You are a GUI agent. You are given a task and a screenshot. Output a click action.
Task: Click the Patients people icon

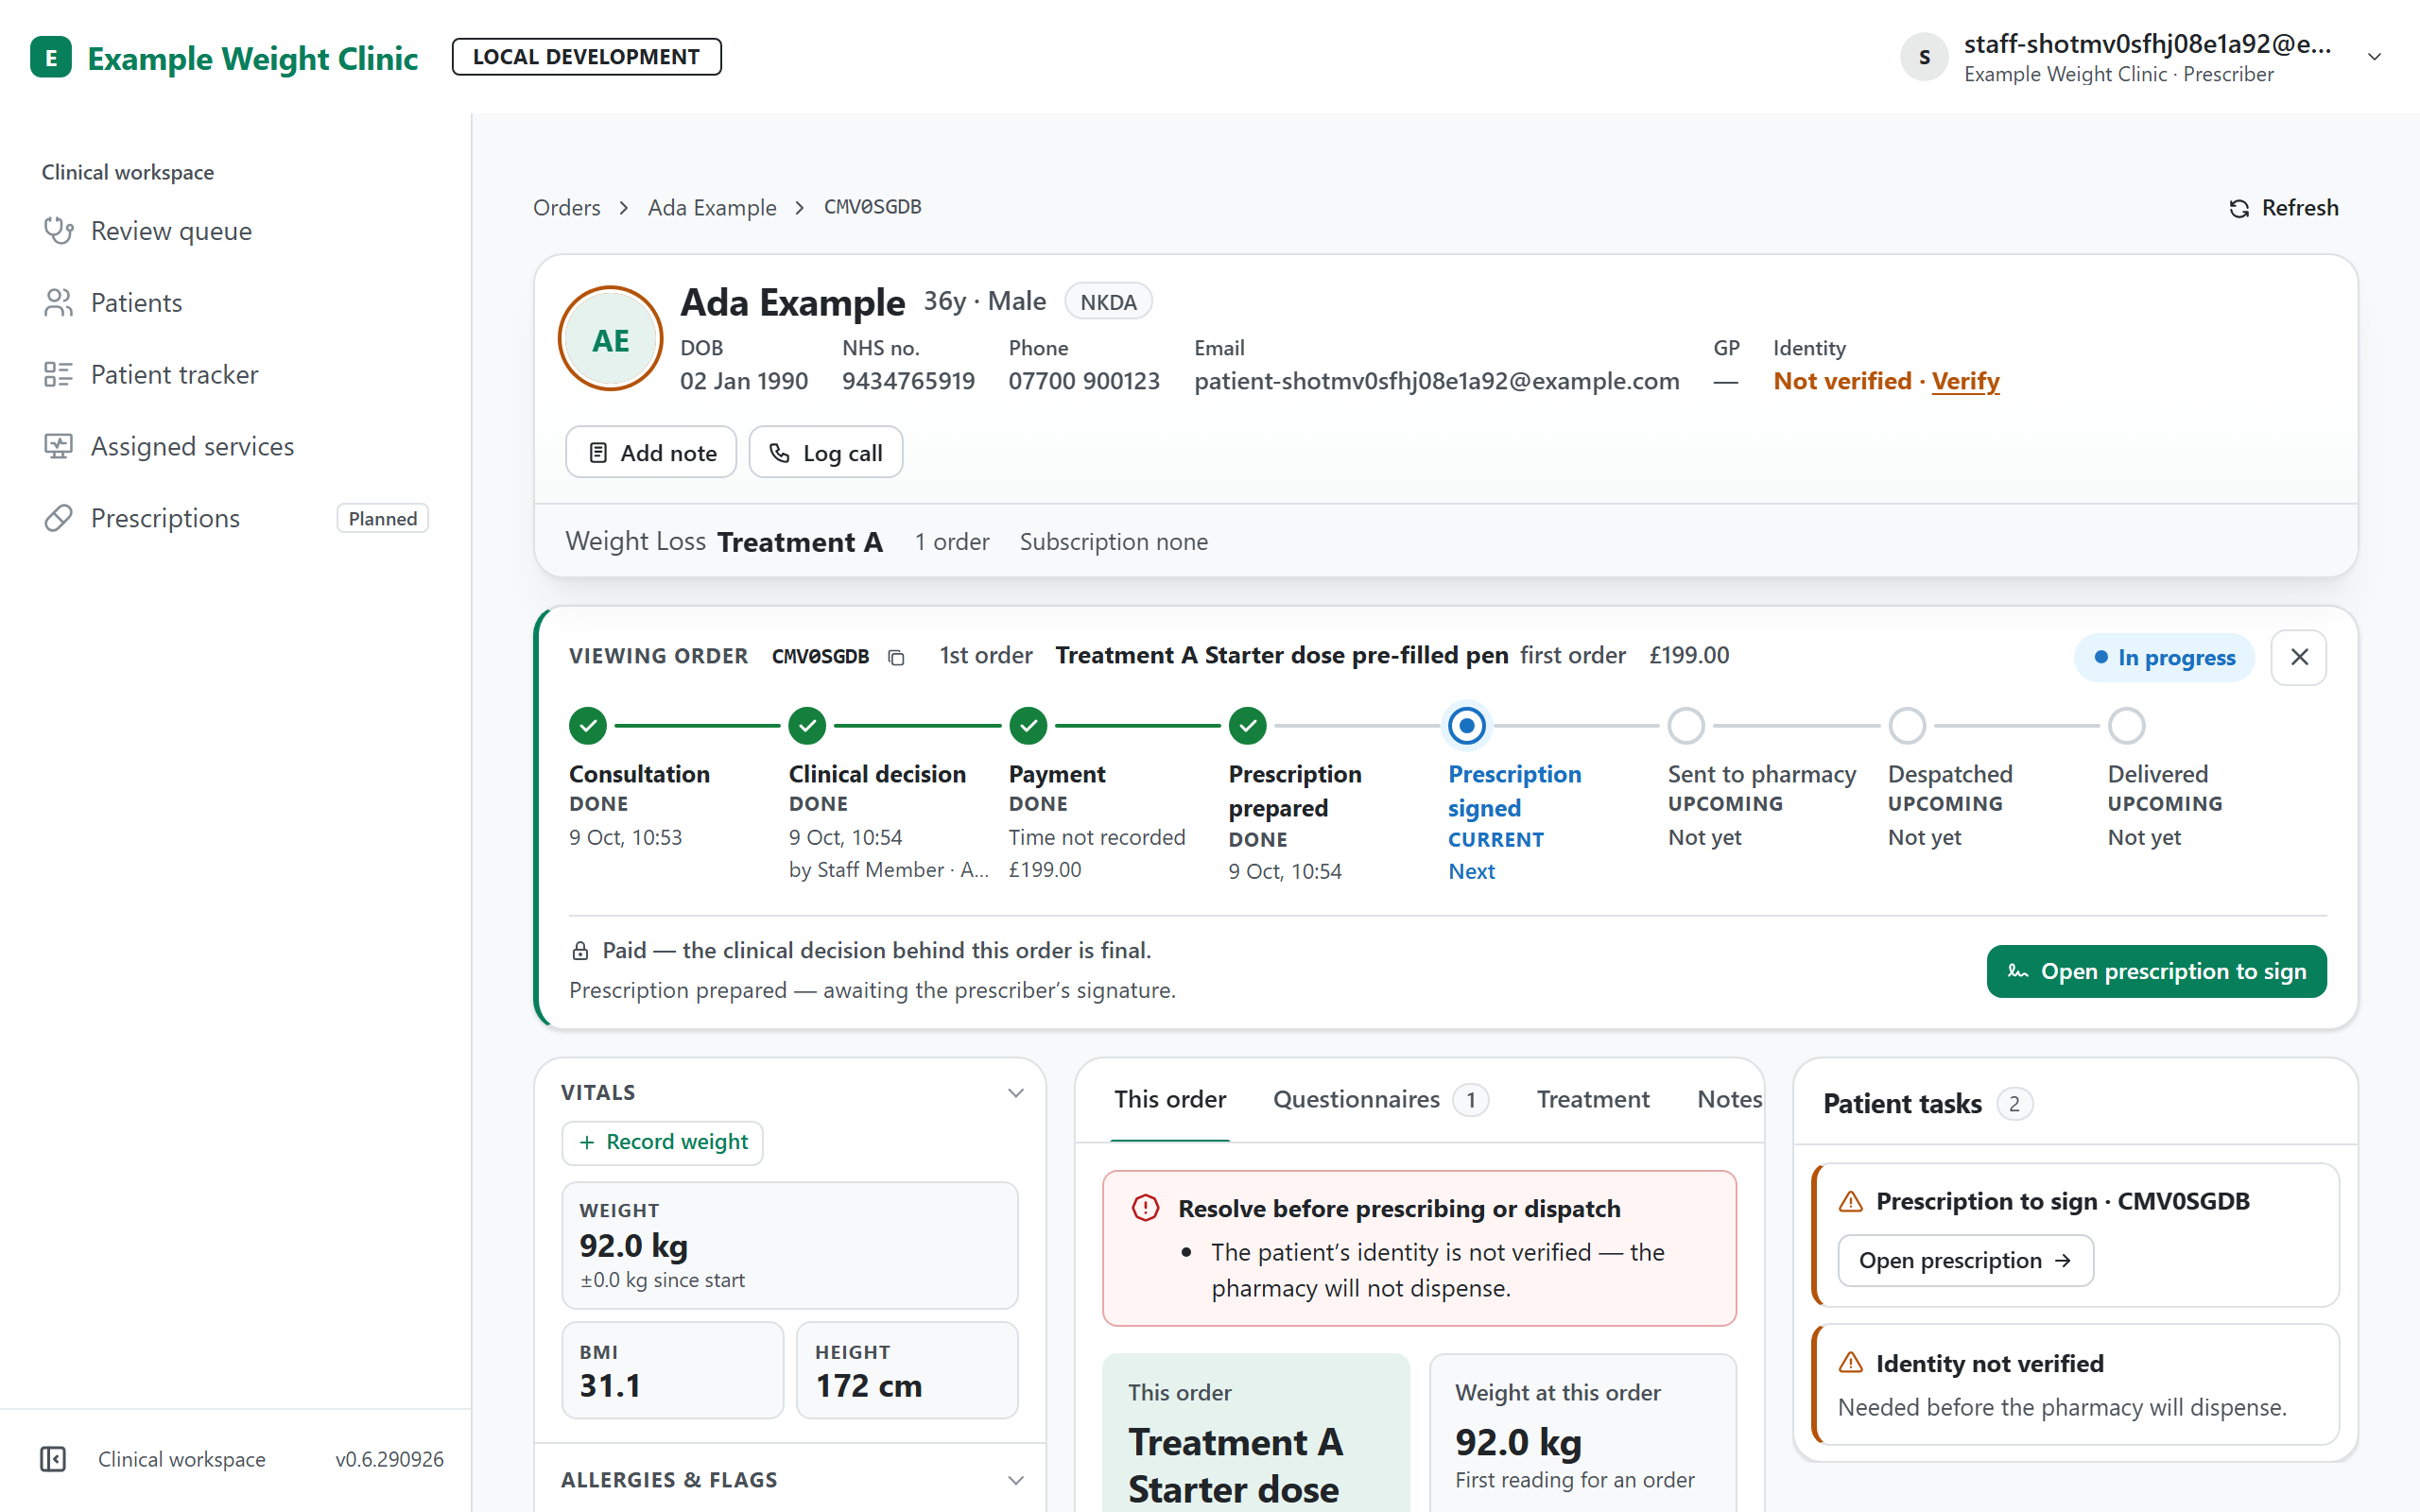click(x=58, y=303)
